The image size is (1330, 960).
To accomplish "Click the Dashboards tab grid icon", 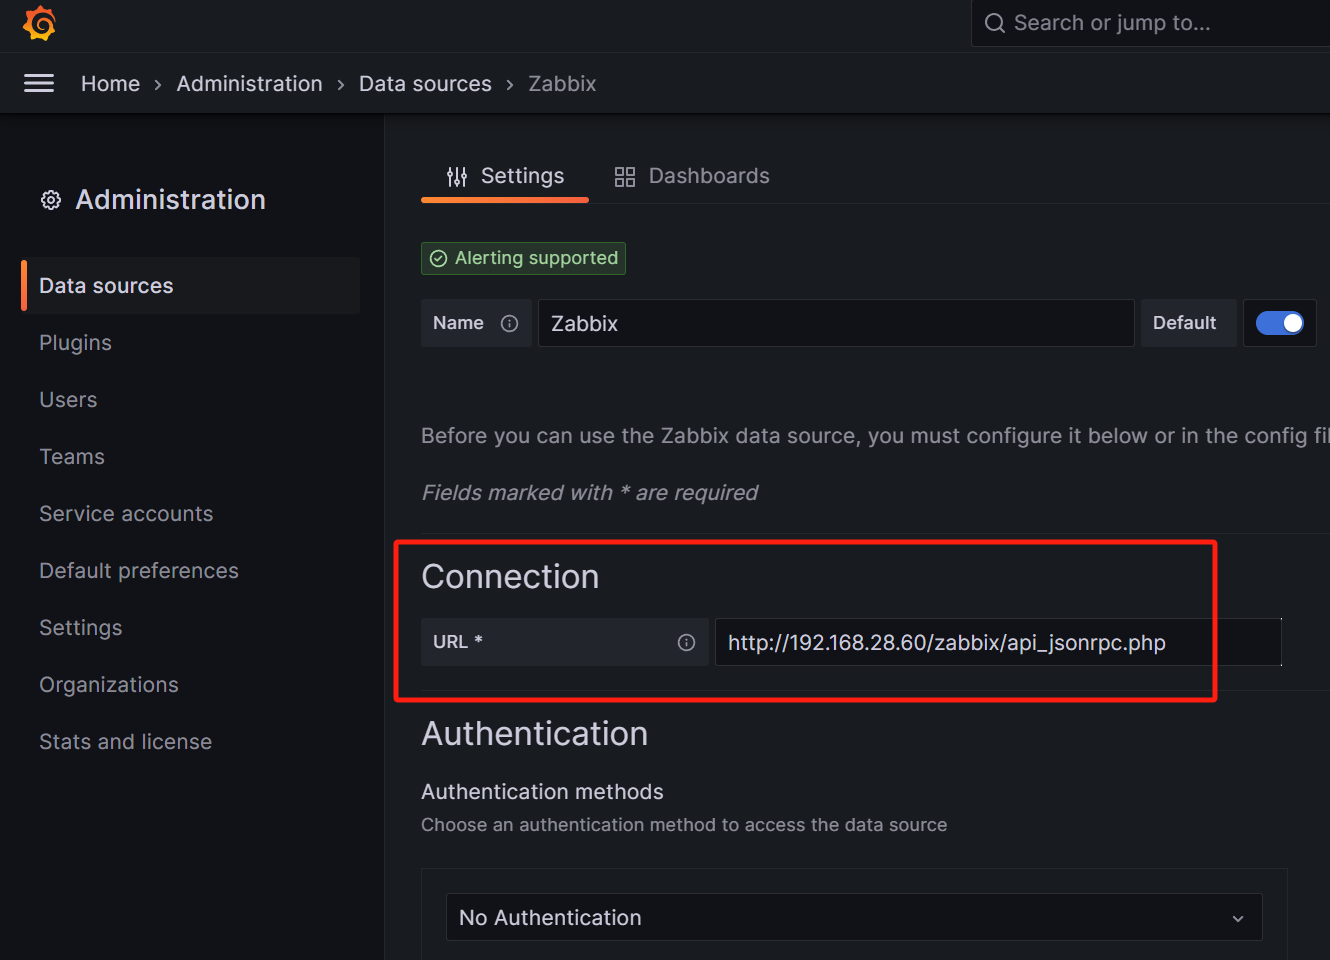I will pos(625,177).
